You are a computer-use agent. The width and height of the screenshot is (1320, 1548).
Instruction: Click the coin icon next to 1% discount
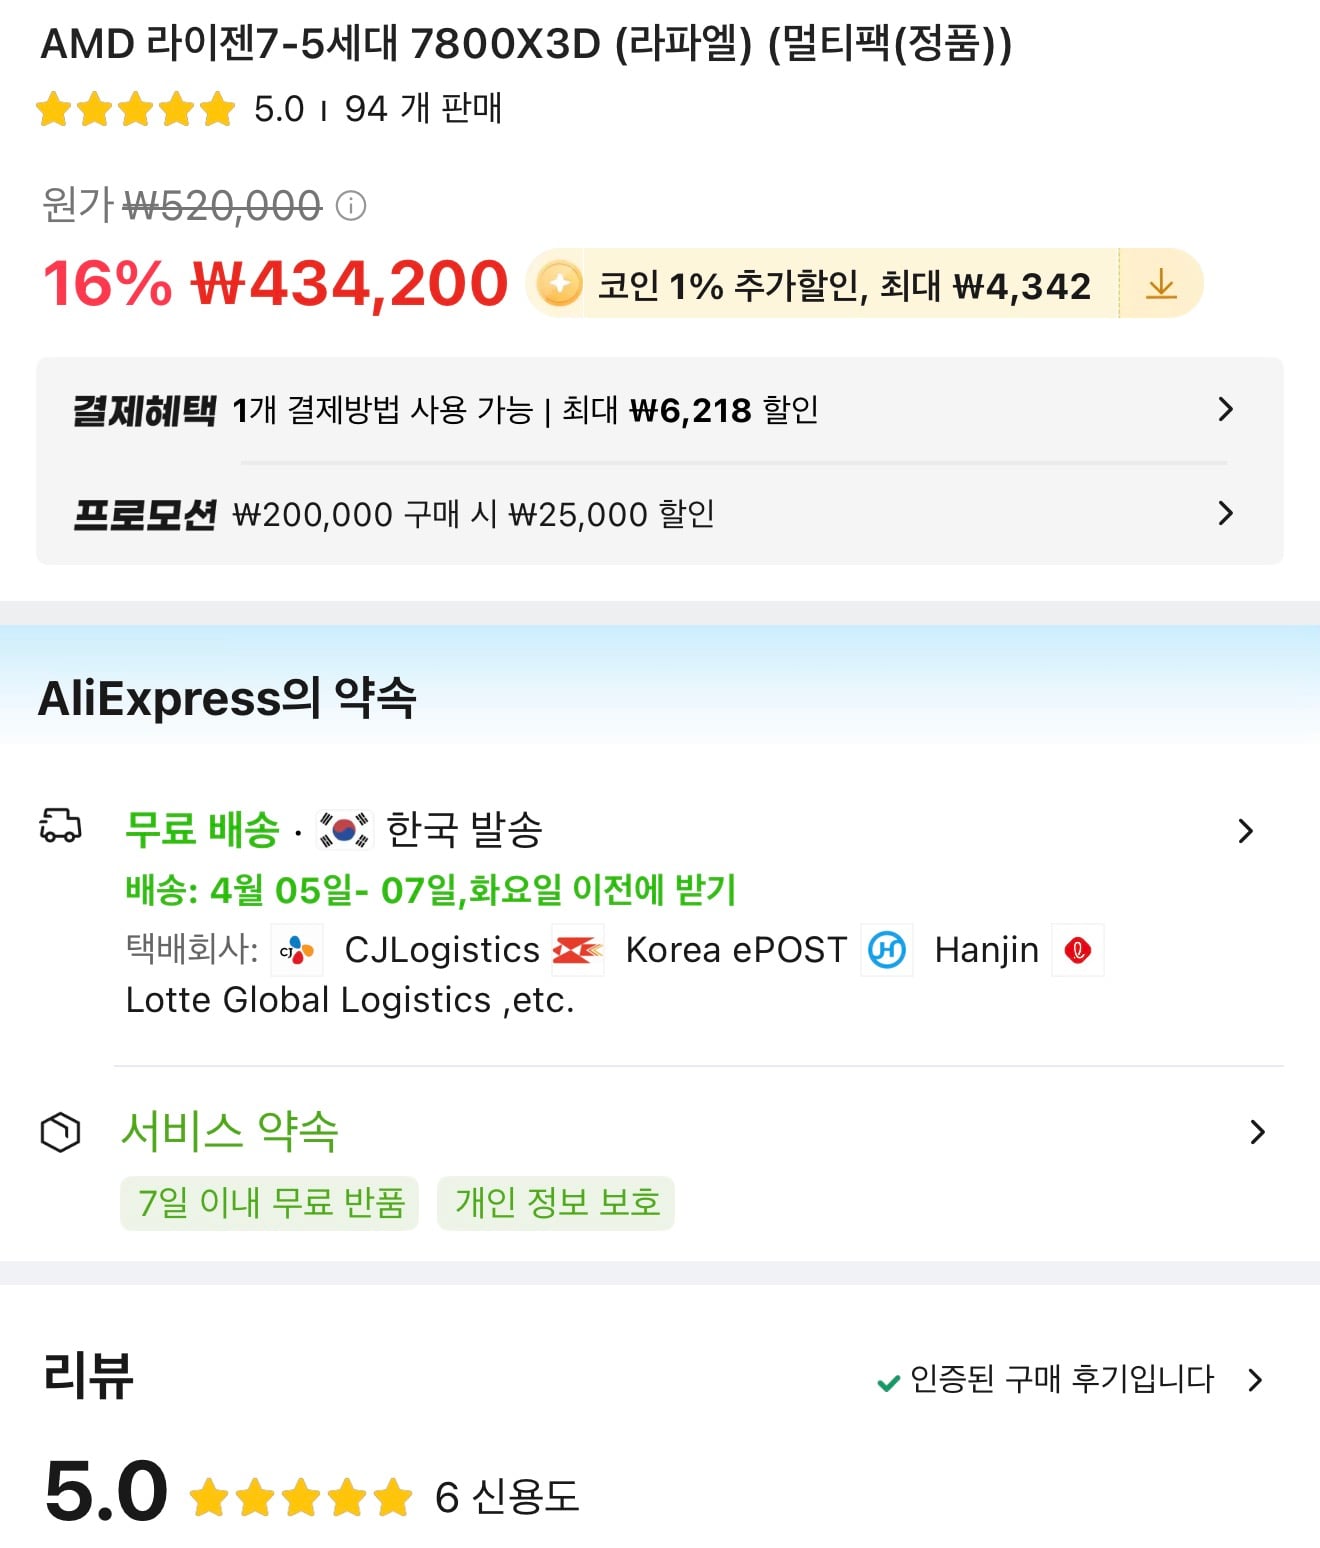[557, 284]
